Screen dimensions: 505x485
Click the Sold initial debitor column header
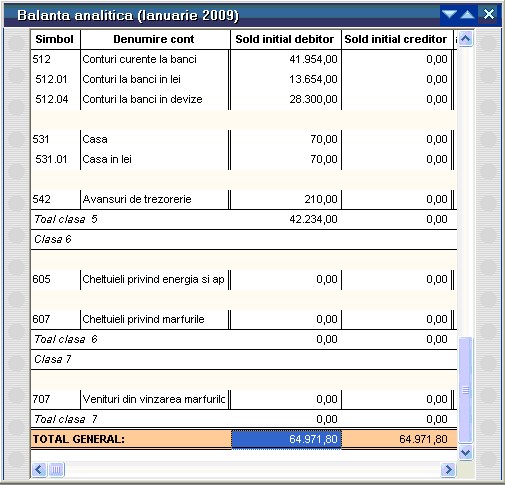click(285, 39)
